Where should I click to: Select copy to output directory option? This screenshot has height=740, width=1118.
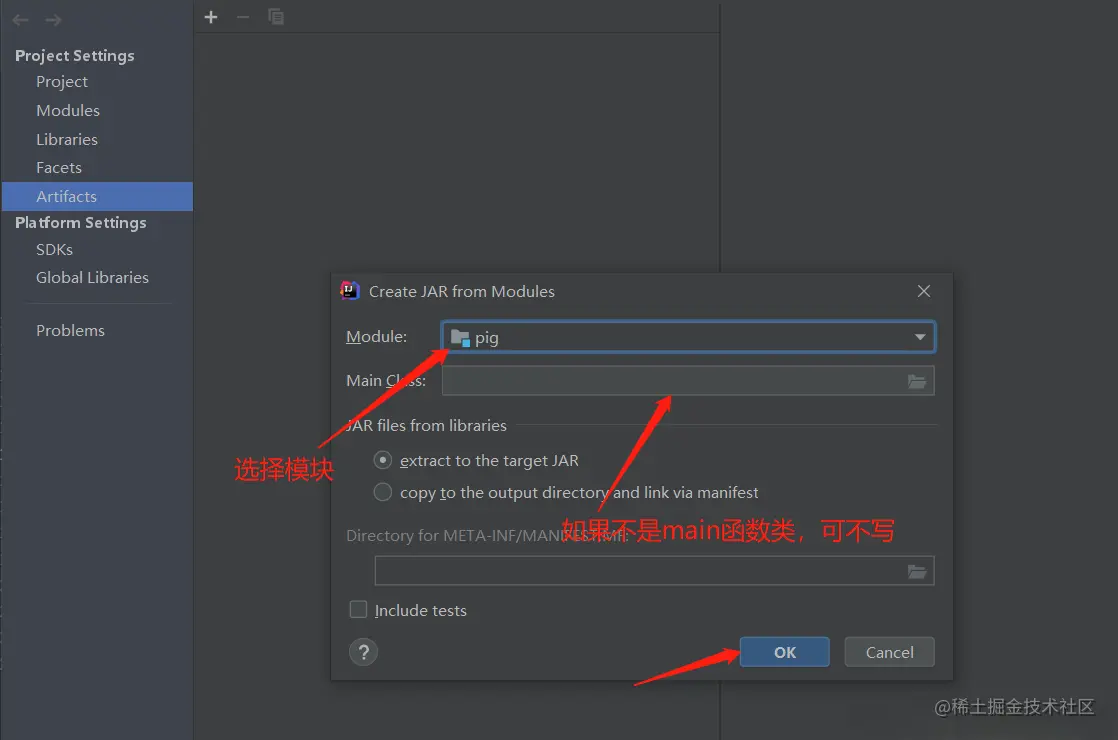383,492
